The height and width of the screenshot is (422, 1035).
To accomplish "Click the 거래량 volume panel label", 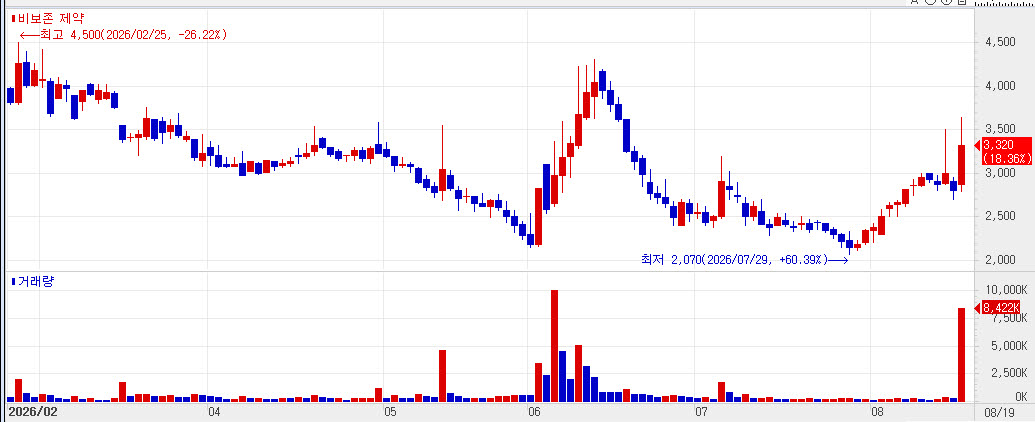I will tap(36, 282).
